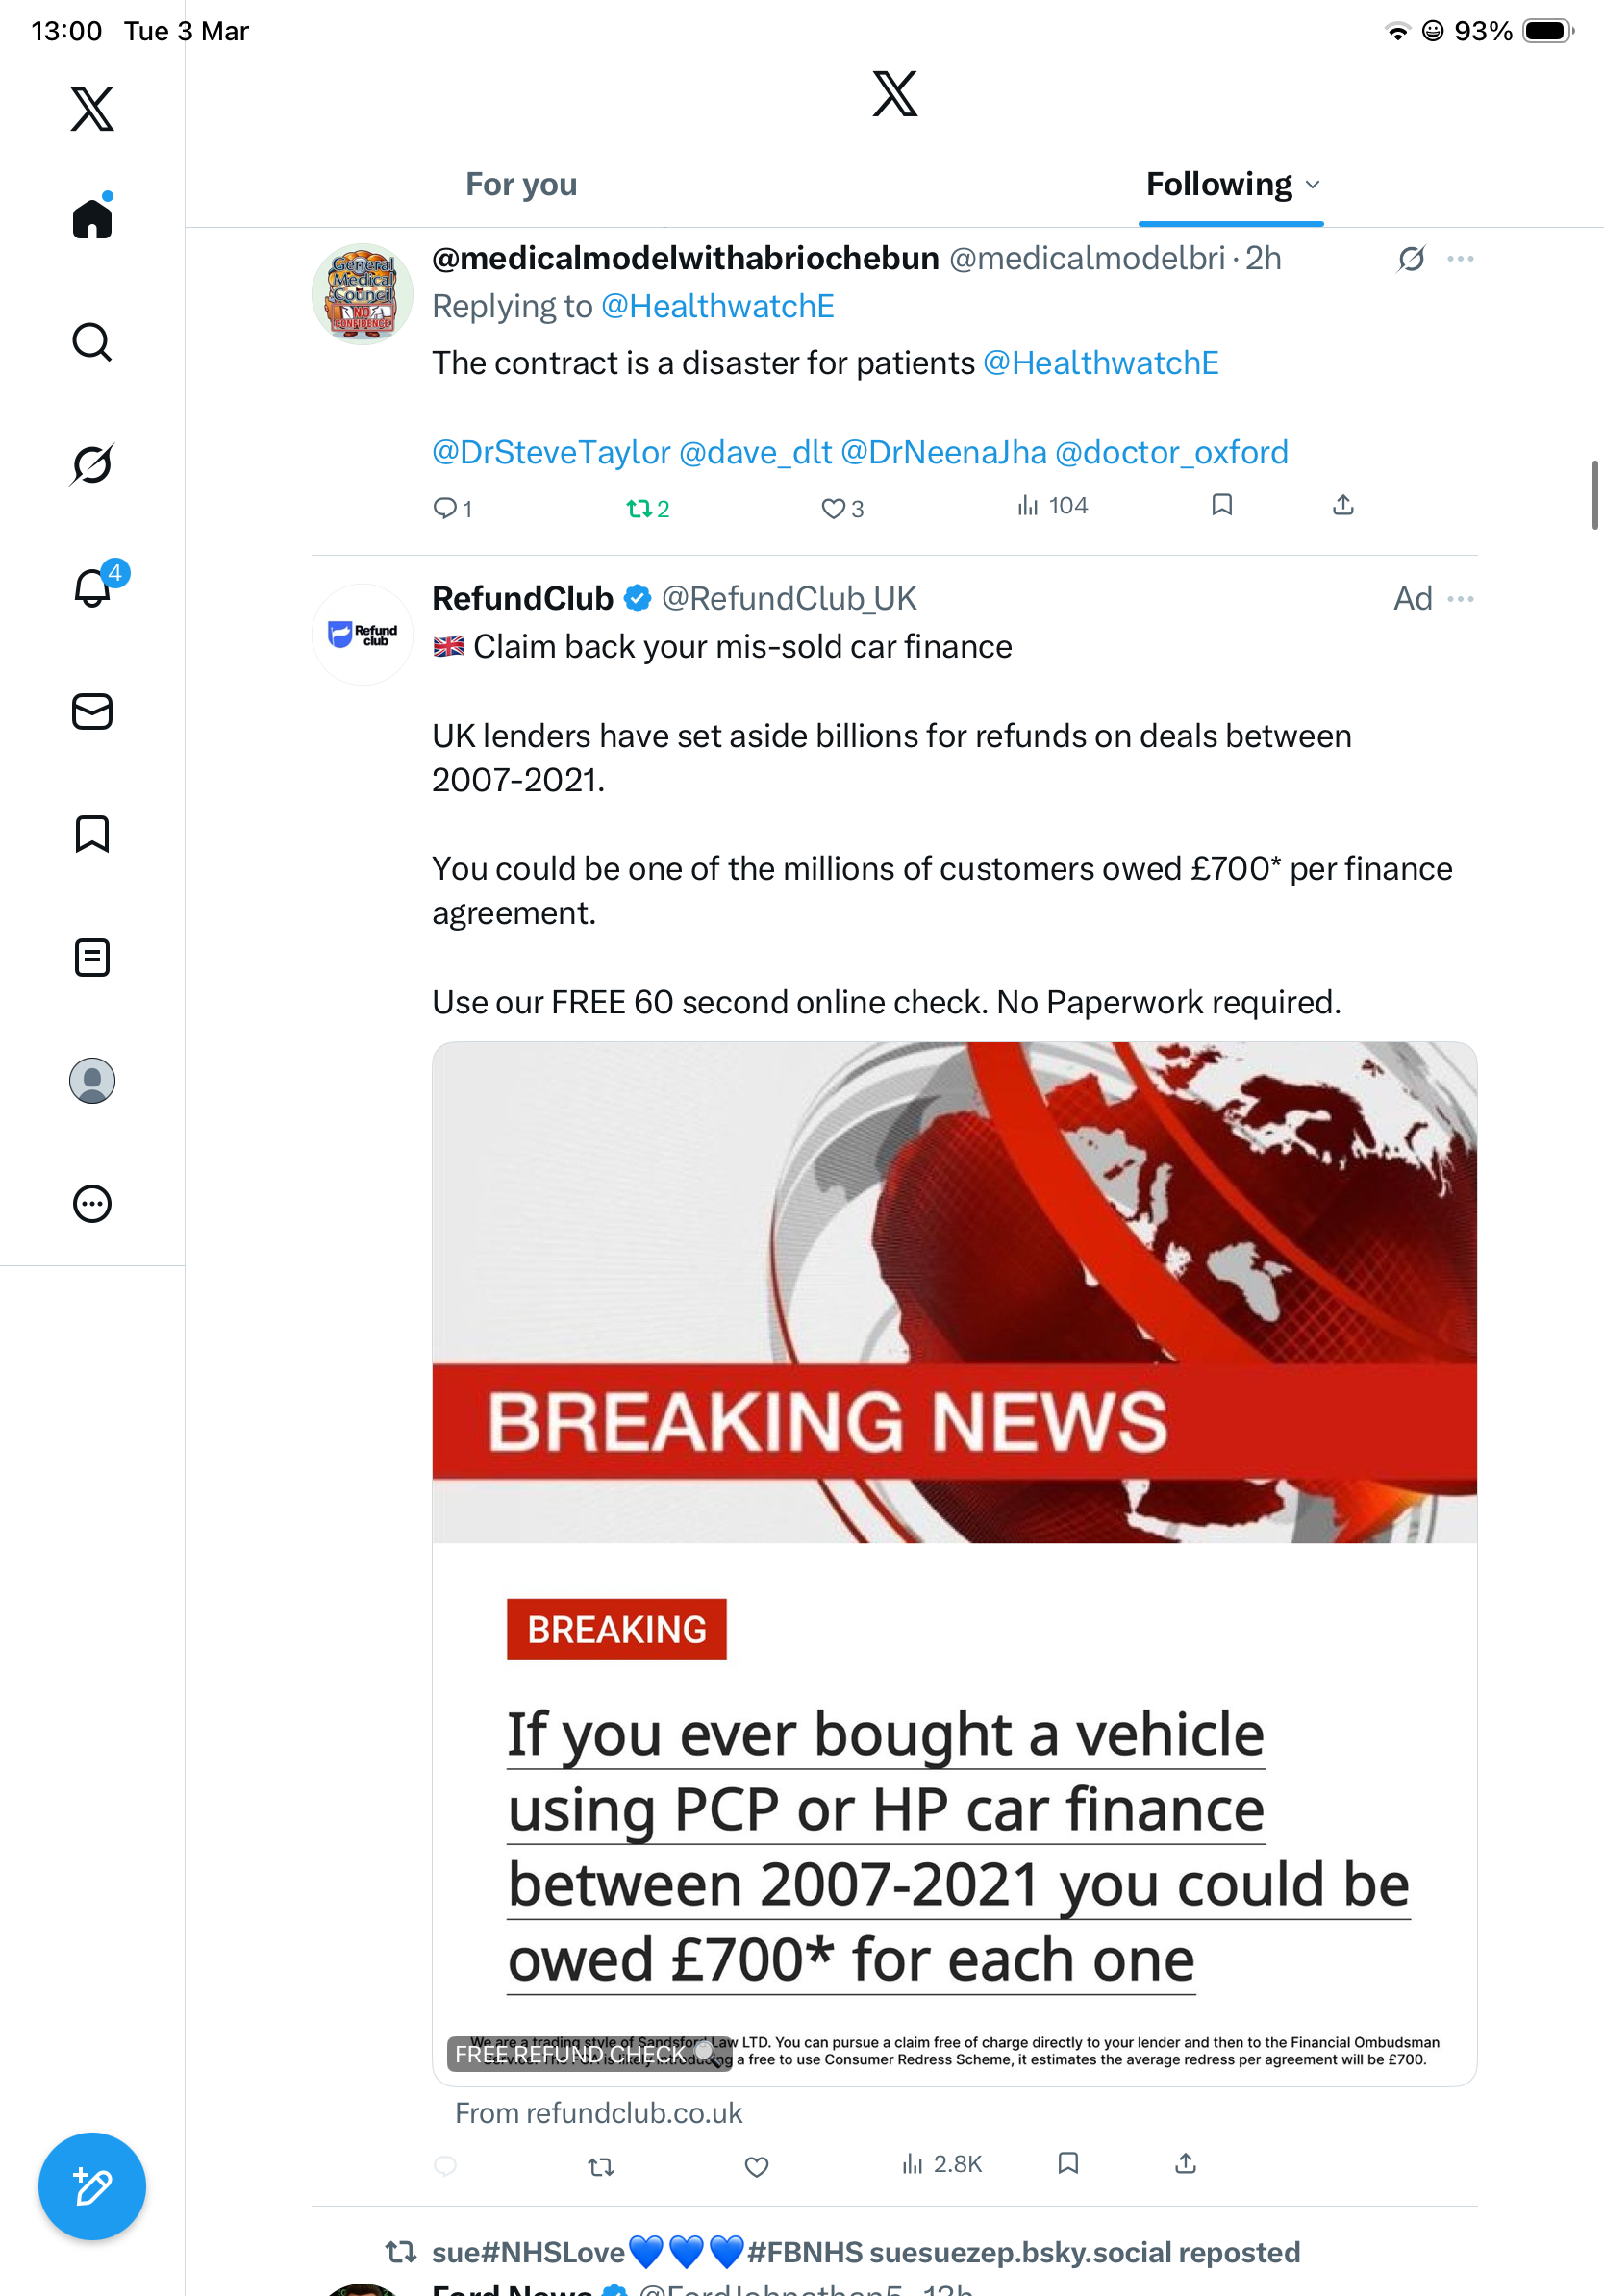1604x2296 pixels.
Task: Open Bookmarks in the sidebar
Action: [x=92, y=834]
